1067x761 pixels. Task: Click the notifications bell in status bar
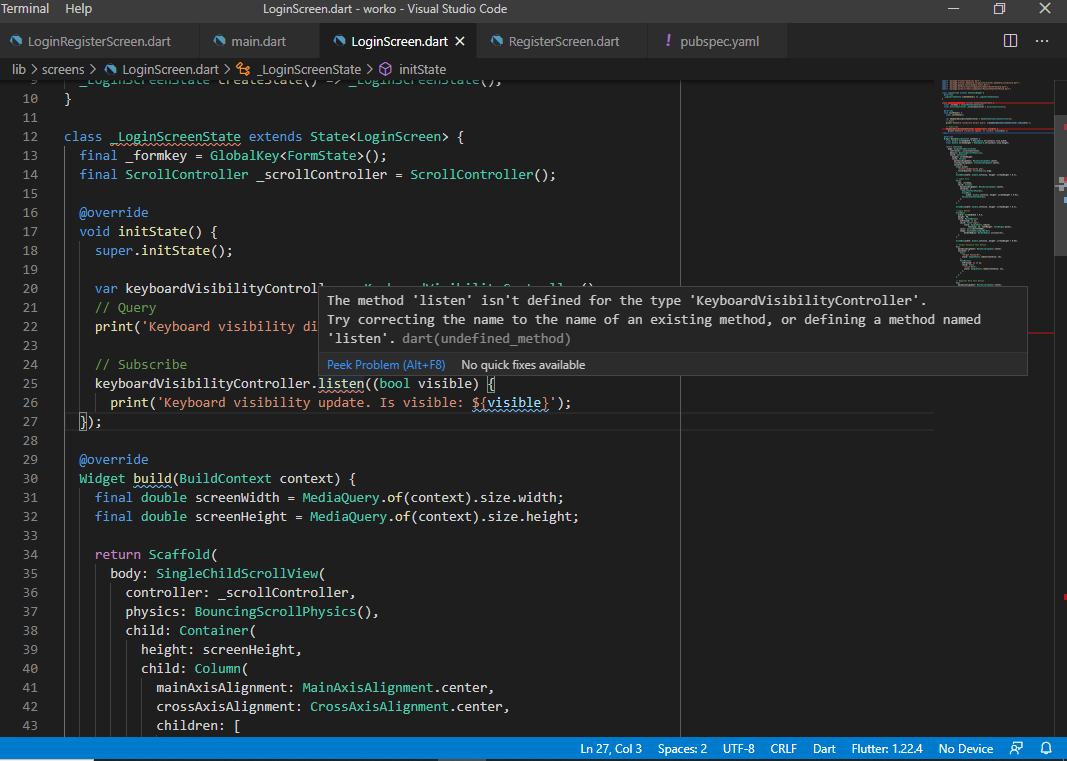[x=1046, y=748]
